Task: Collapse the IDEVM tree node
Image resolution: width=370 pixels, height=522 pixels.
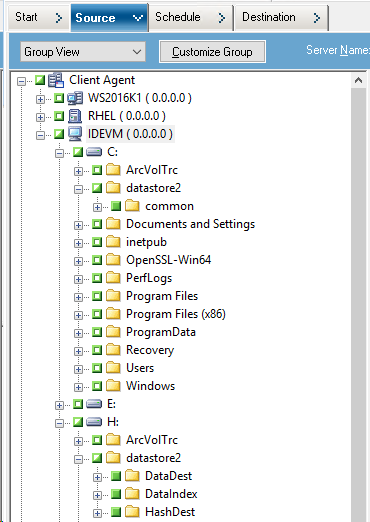Action: click(x=40, y=135)
